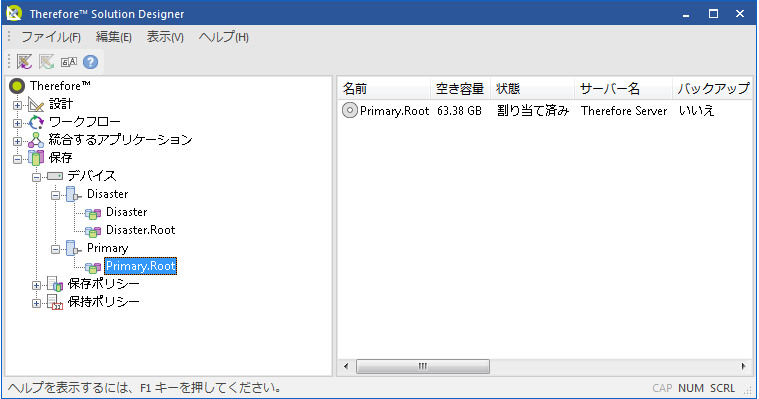This screenshot has height=399, width=759.
Task: Click the Primary.Root tree storage icon
Action: (93, 267)
